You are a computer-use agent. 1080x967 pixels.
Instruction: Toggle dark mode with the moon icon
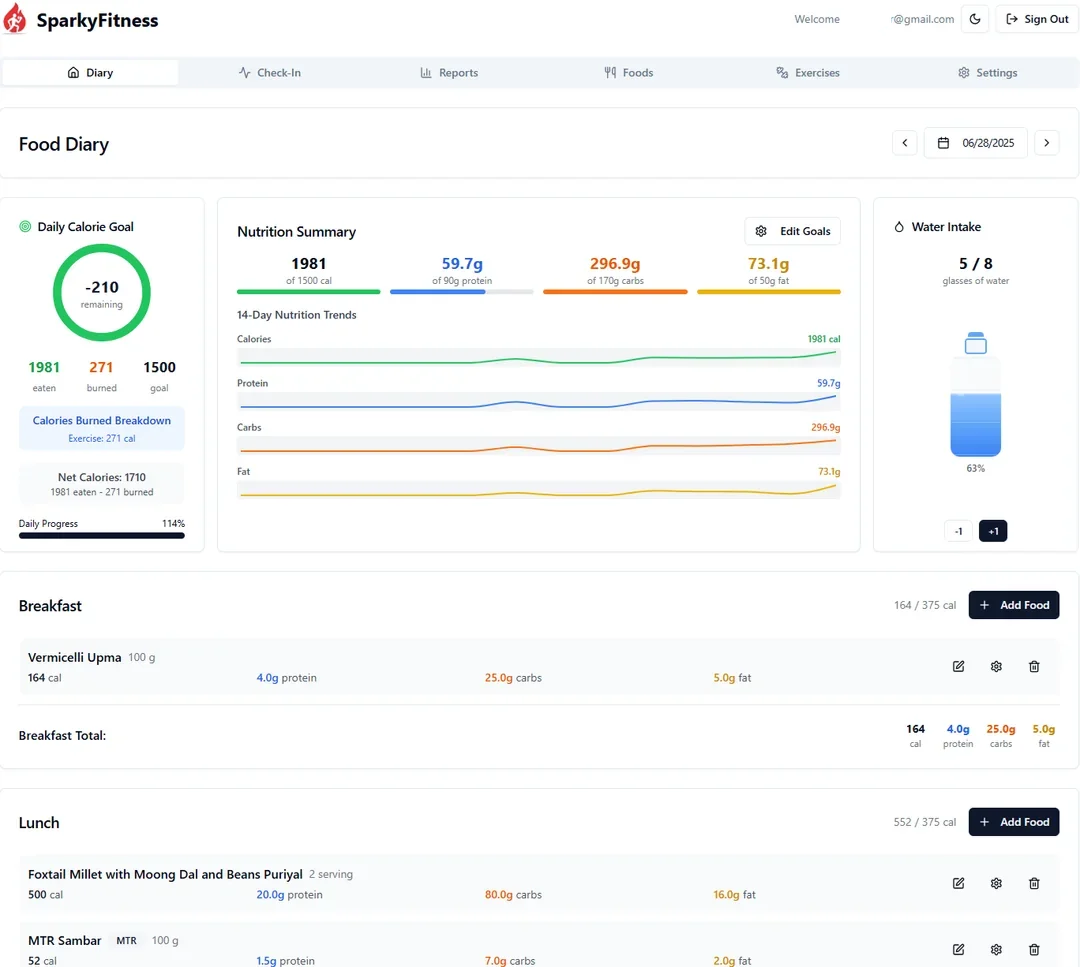pos(975,19)
